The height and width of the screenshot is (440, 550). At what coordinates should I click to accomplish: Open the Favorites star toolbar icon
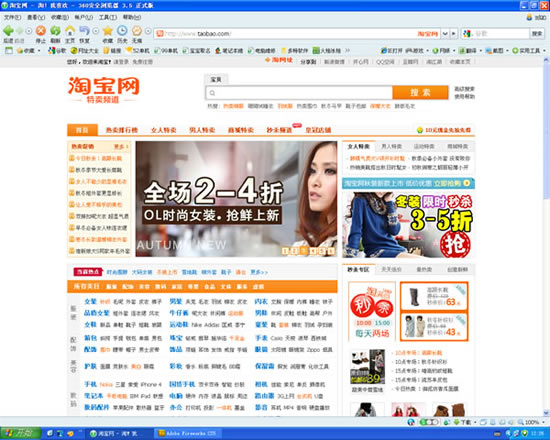click(x=108, y=31)
